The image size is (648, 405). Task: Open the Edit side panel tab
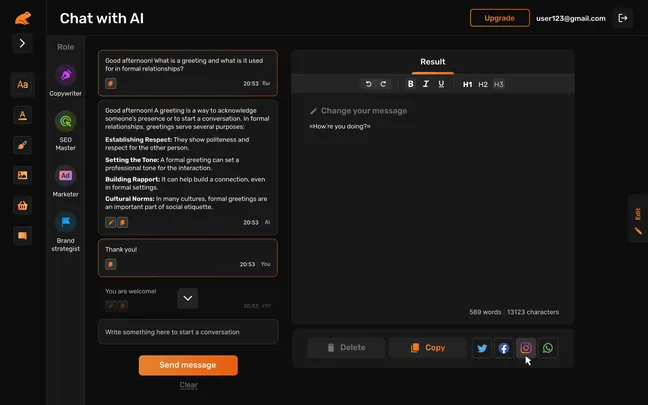(637, 218)
